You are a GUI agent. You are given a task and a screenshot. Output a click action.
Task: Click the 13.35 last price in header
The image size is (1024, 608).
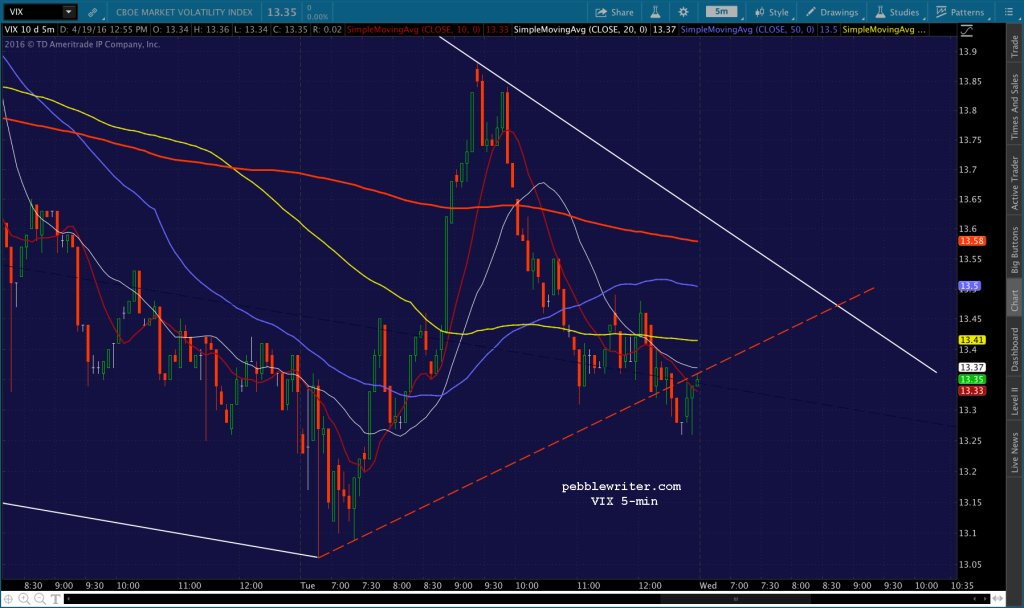[x=281, y=12]
